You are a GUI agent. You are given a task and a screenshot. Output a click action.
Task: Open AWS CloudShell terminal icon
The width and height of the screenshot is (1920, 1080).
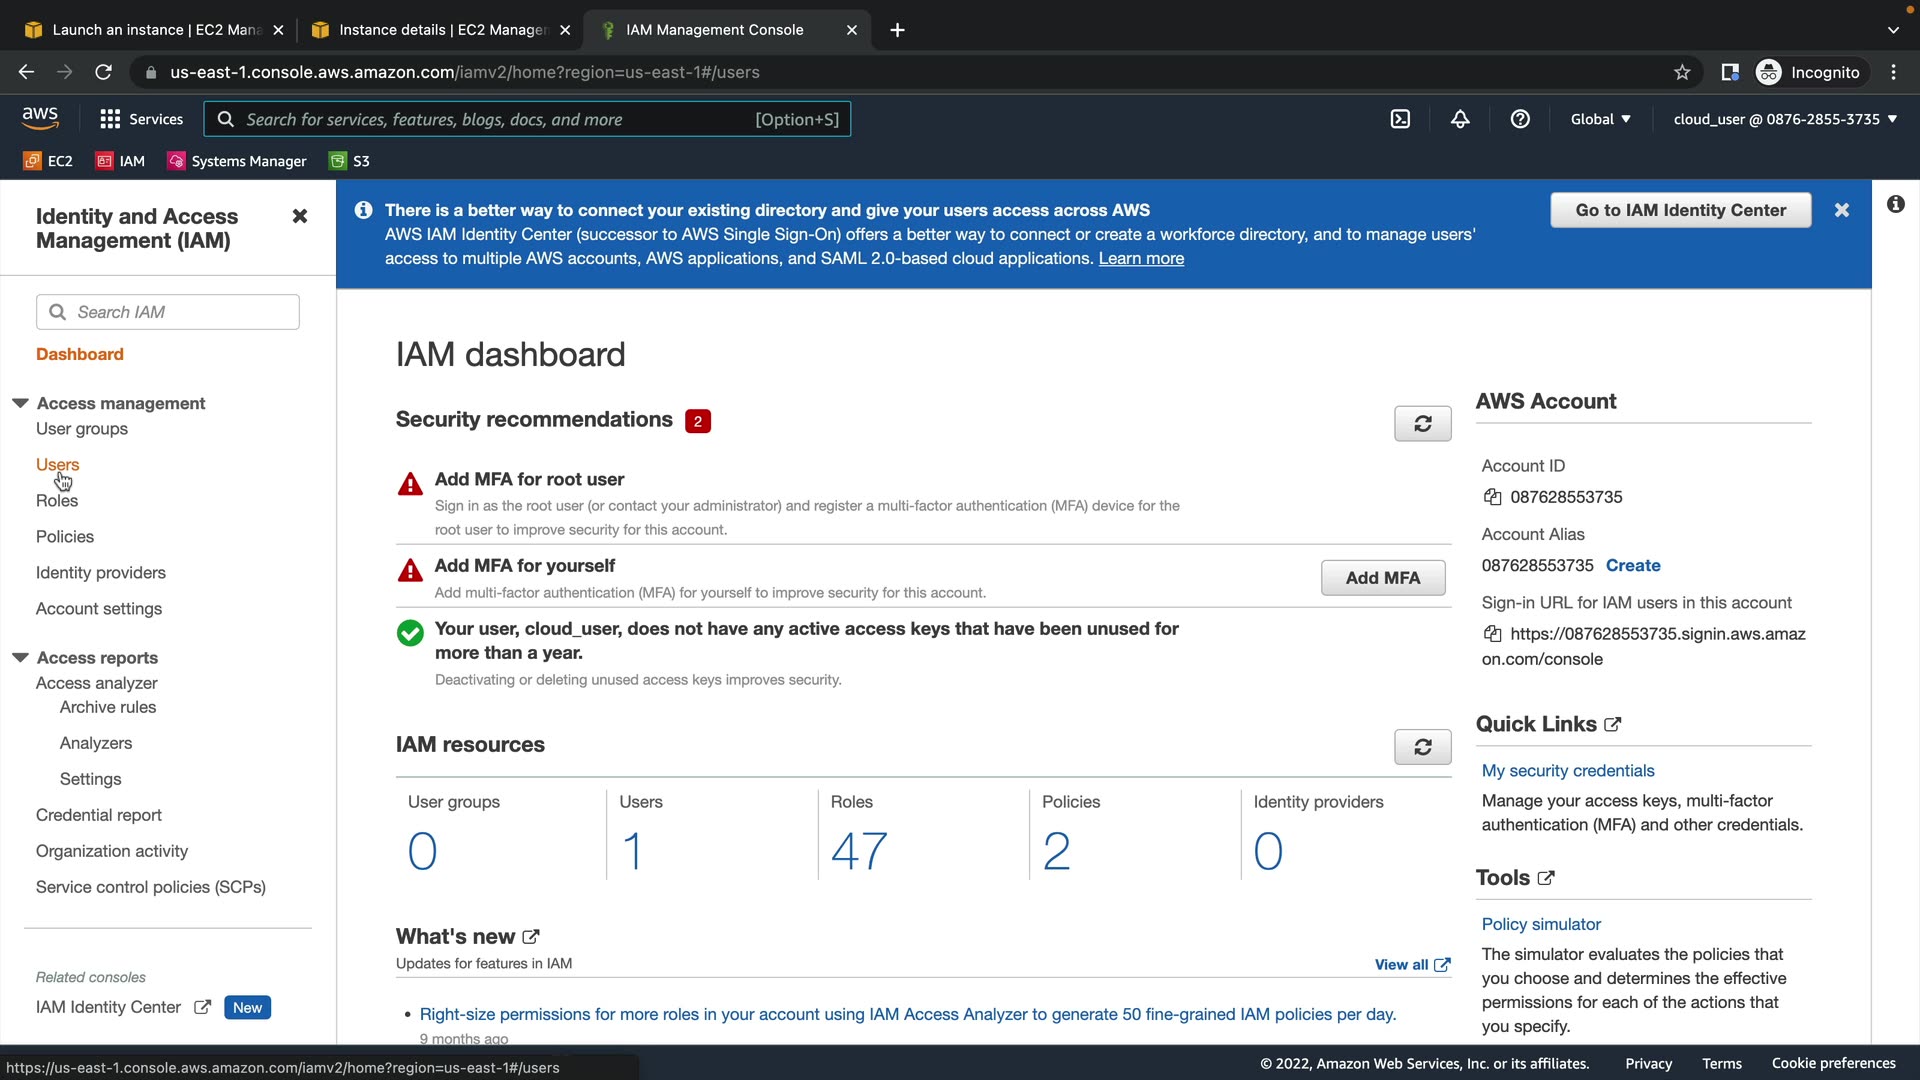(1400, 119)
